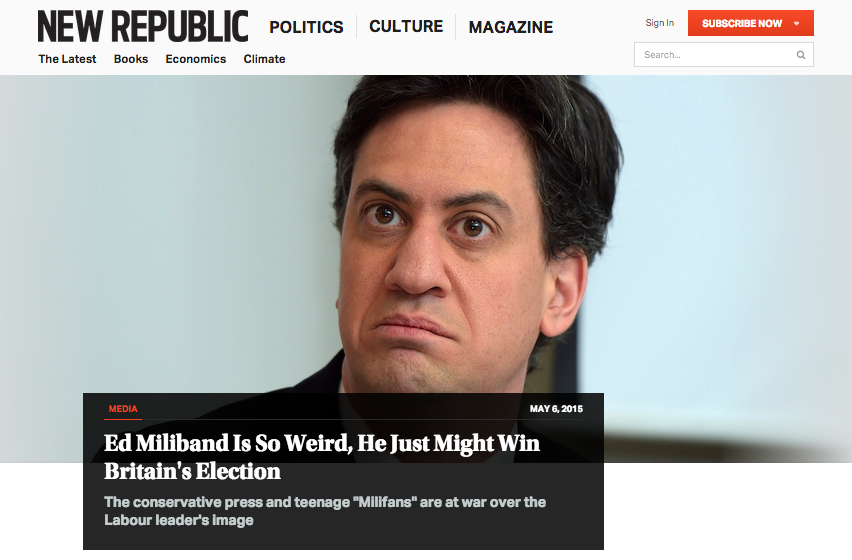Viewport: 852px width, 560px height.
Task: Go to the Books section
Action: 130,59
